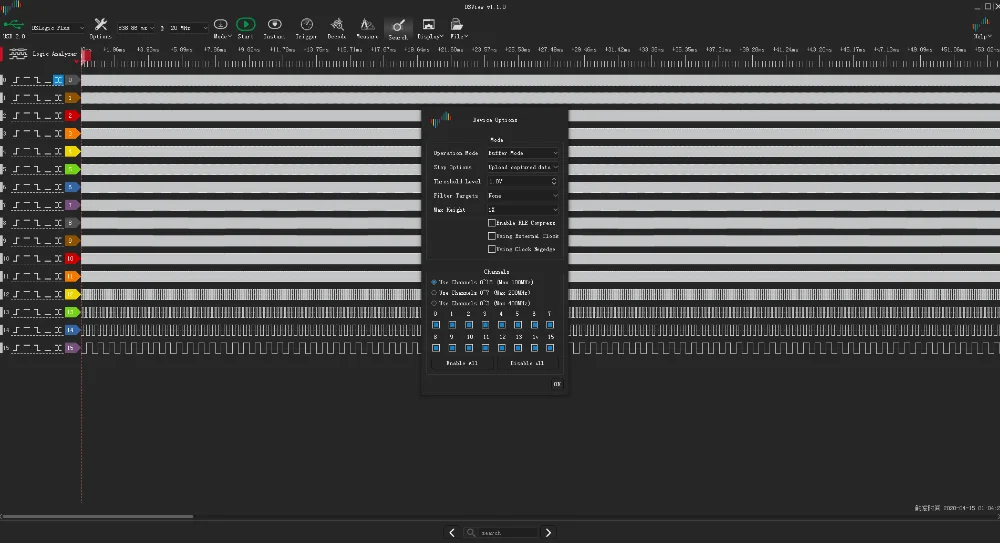Expand the Filter Targets dropdown
This screenshot has height=543, width=1000.
point(523,196)
